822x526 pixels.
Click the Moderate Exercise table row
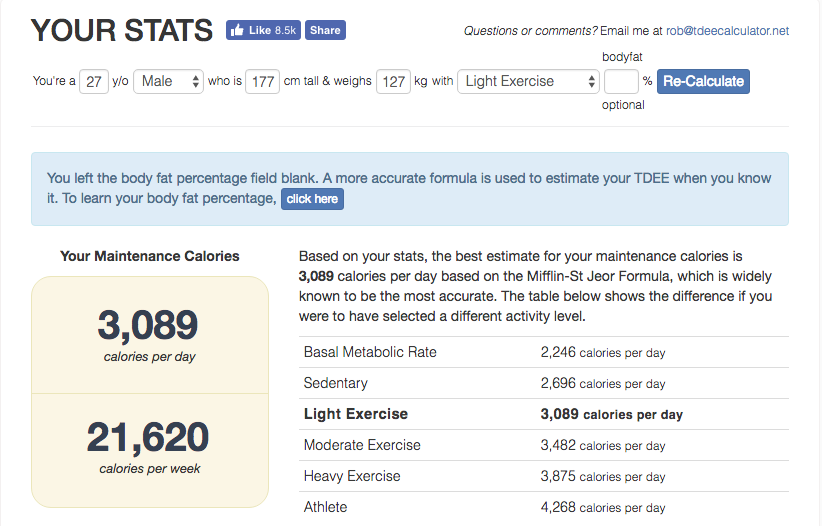(543, 445)
